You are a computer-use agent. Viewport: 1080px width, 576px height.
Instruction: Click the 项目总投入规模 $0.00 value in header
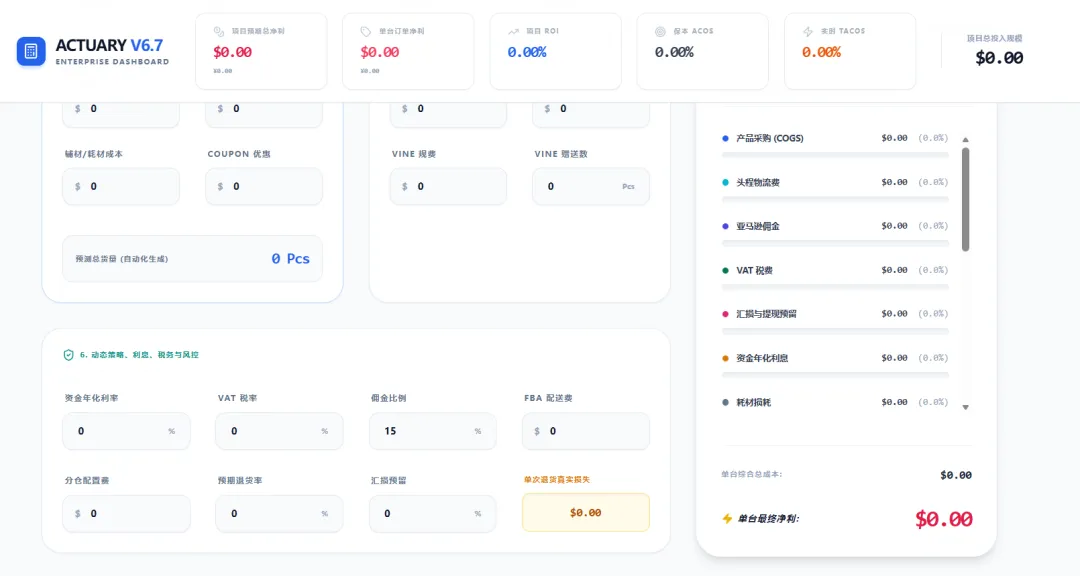[999, 58]
